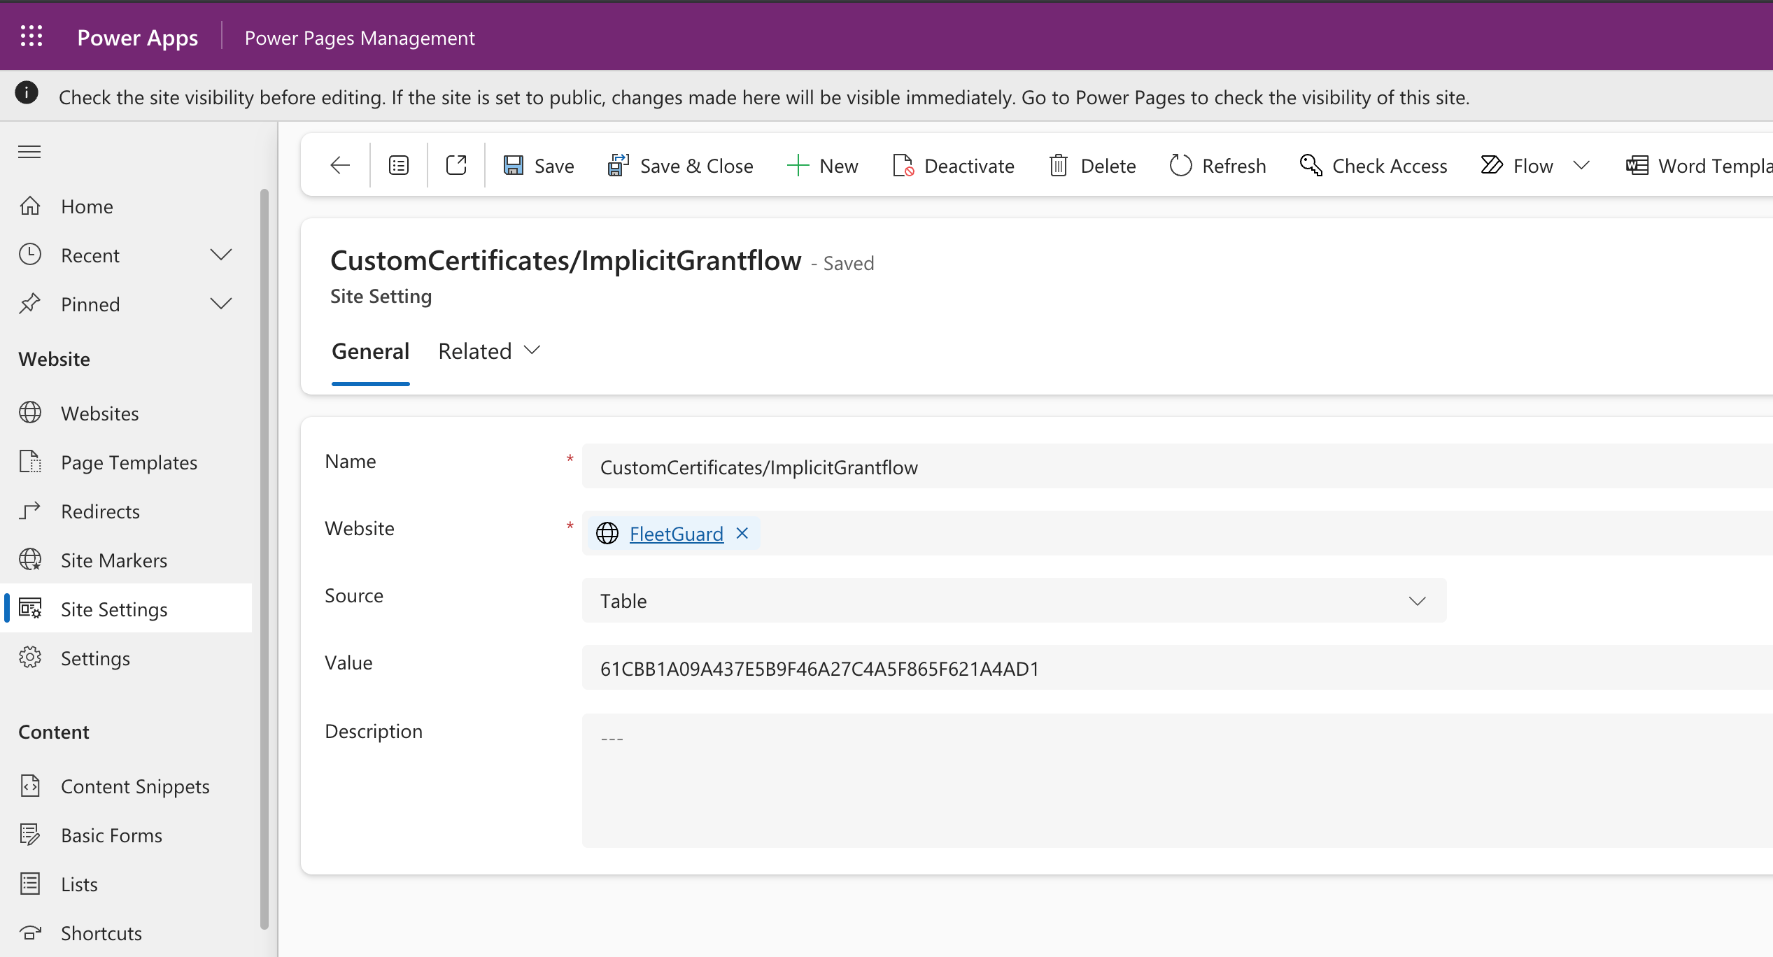
Task: Open Content Snippets
Action: [x=127, y=786]
